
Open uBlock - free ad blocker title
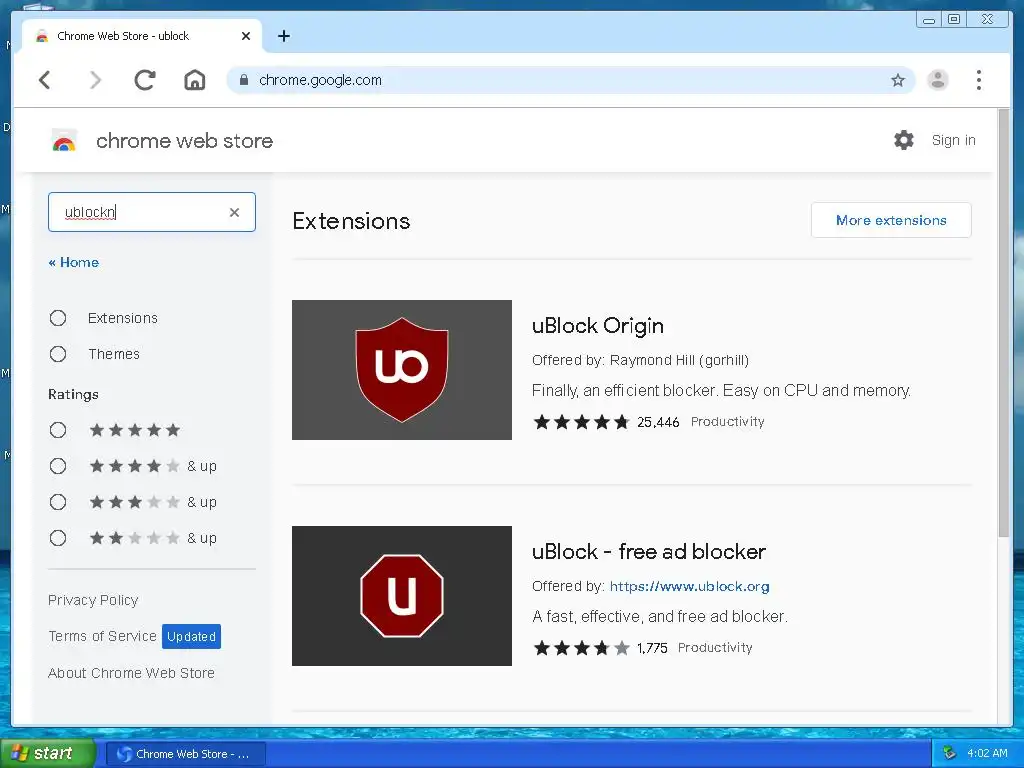click(x=648, y=552)
